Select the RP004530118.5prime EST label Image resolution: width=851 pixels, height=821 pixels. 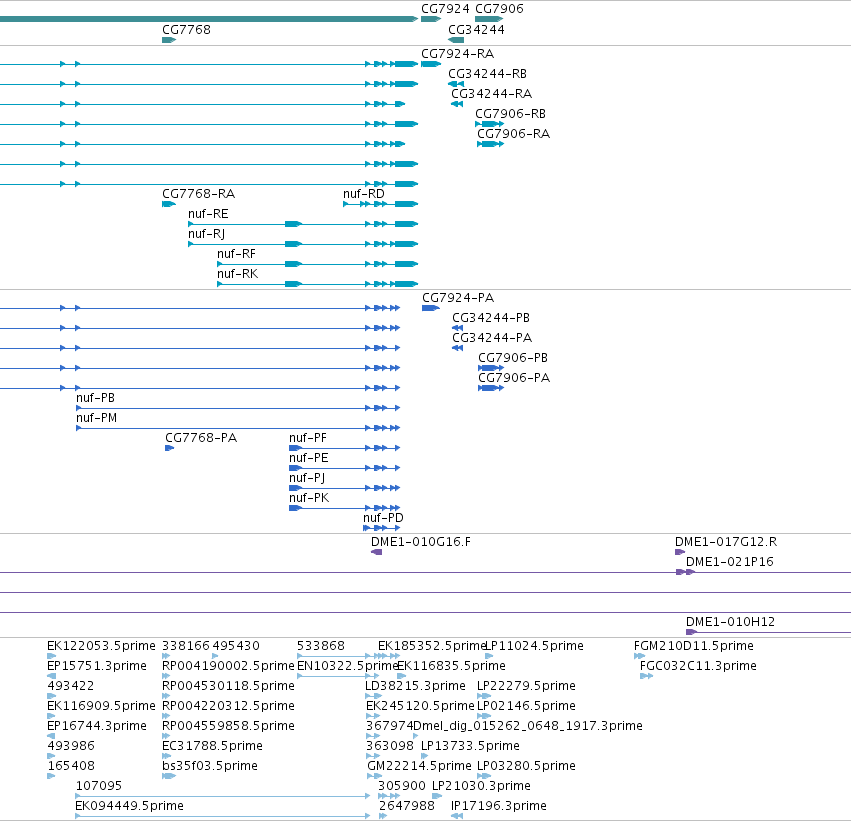(228, 686)
